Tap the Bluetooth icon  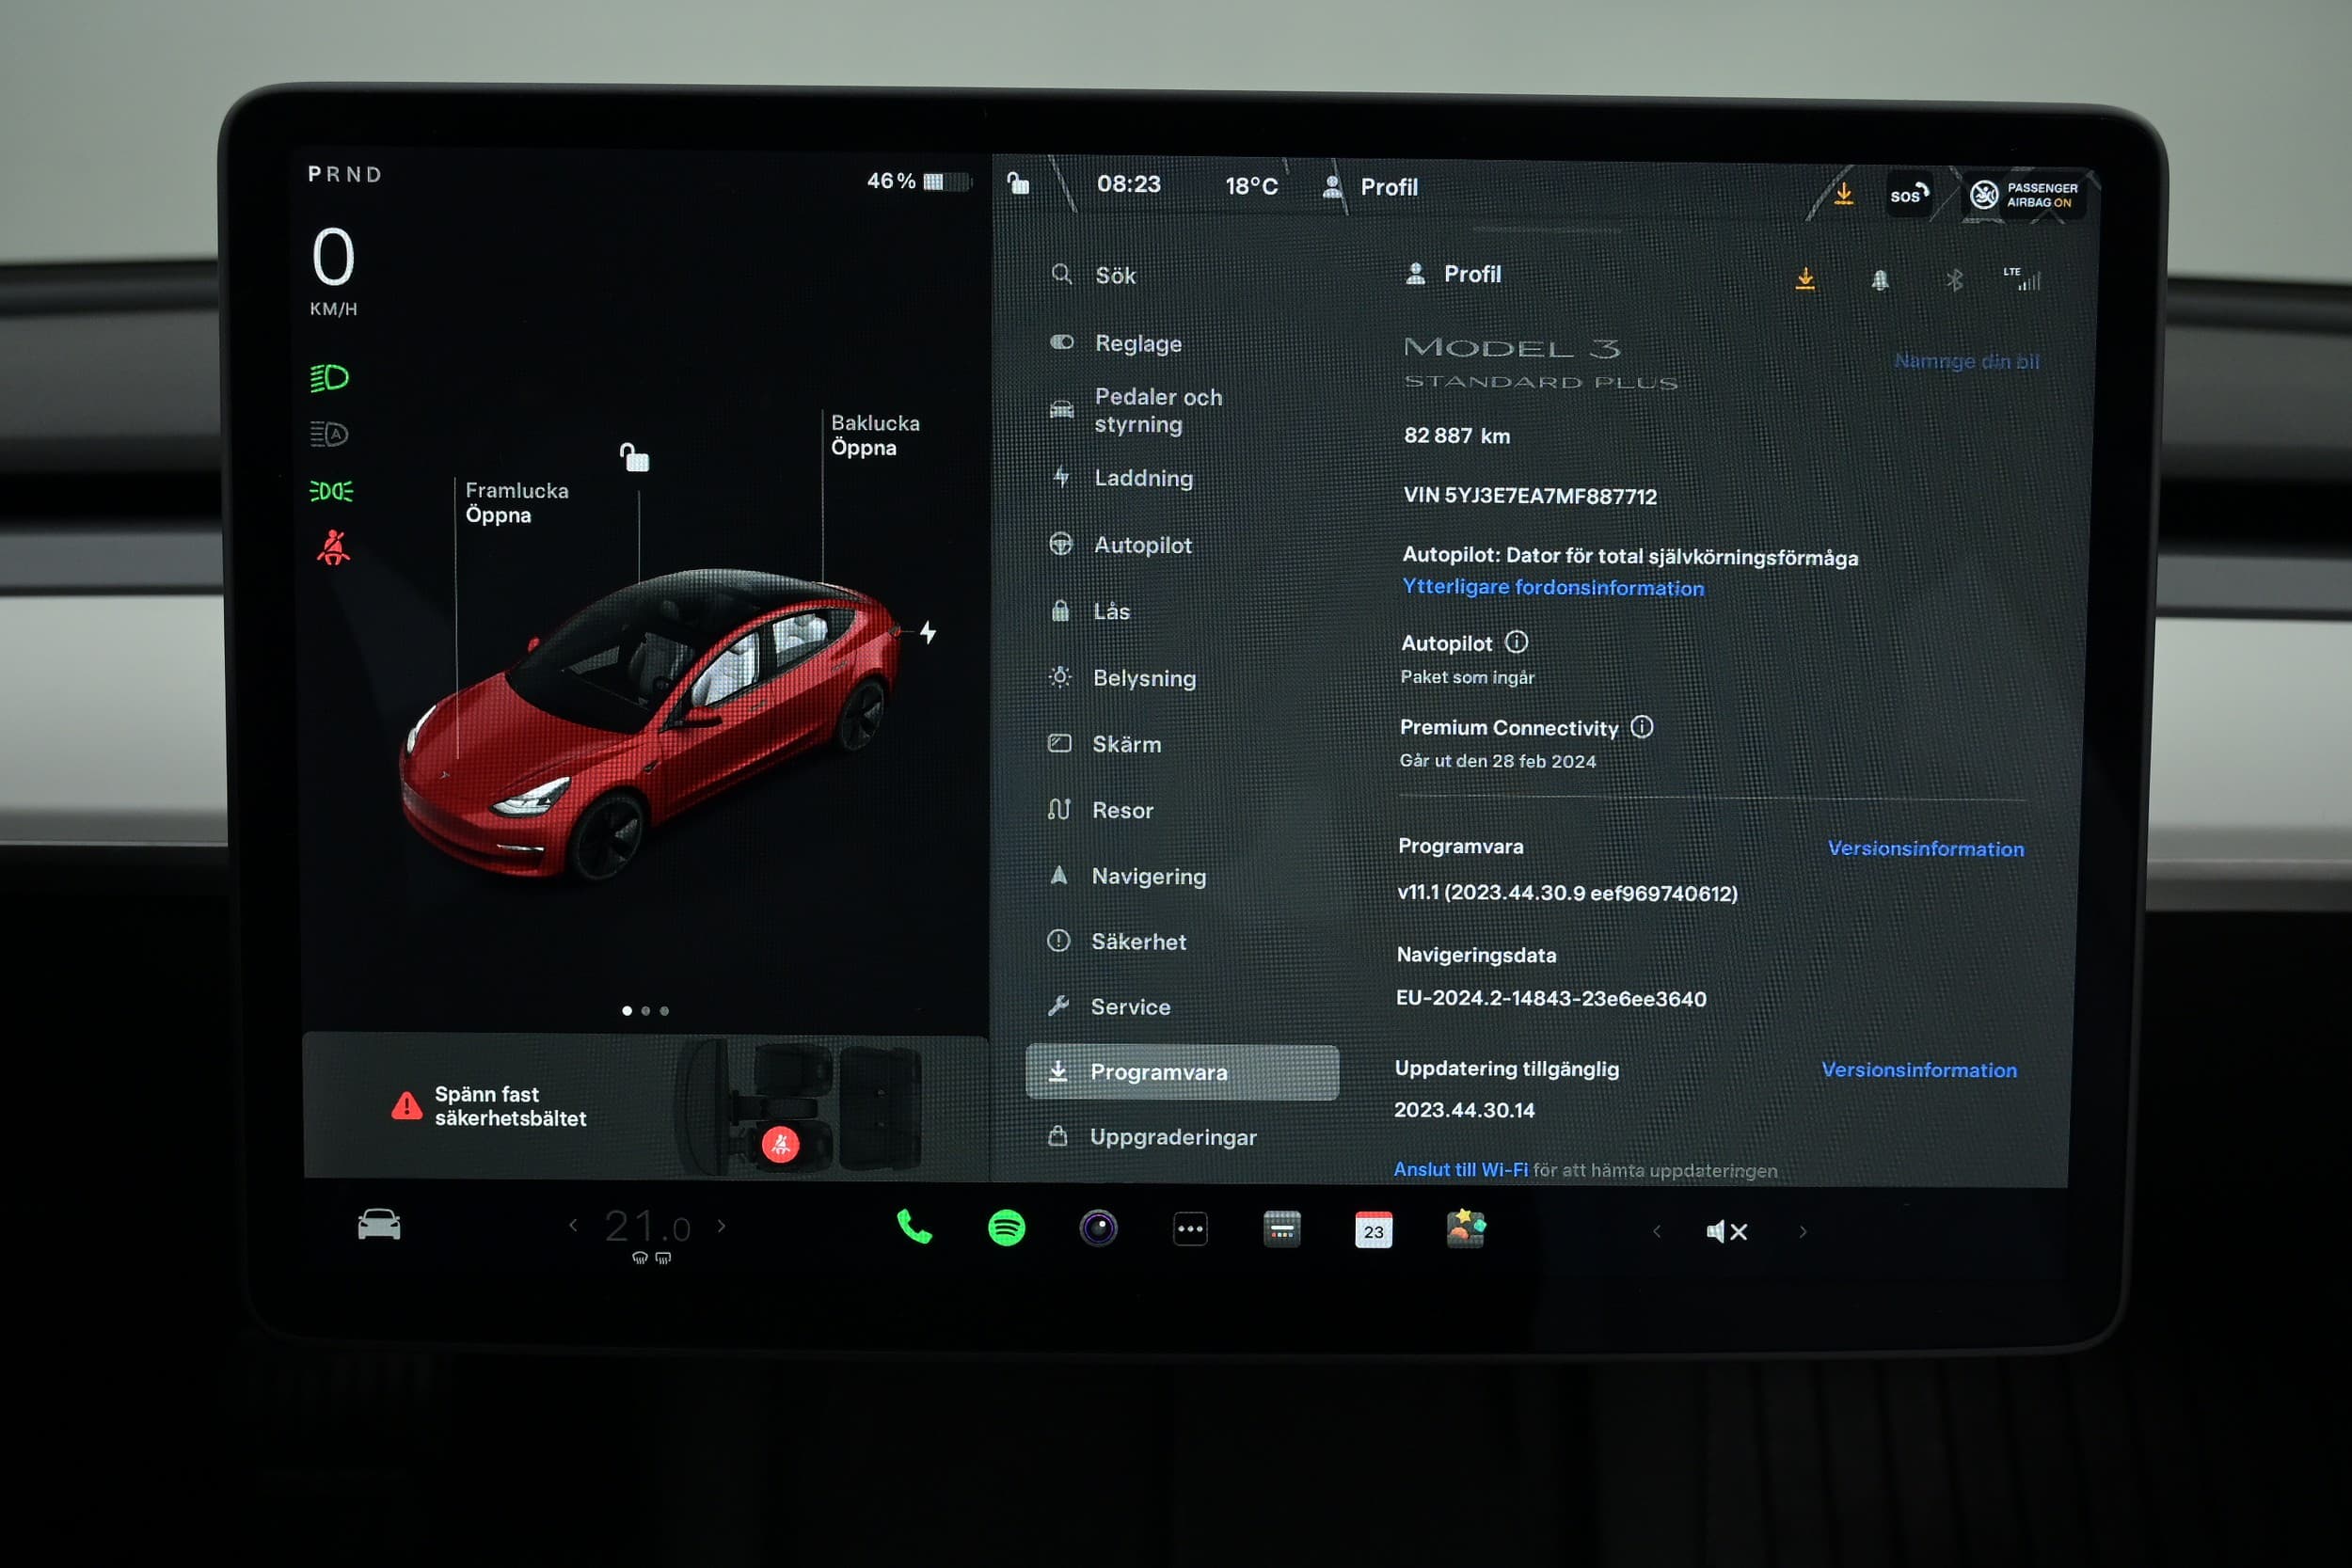1953,281
